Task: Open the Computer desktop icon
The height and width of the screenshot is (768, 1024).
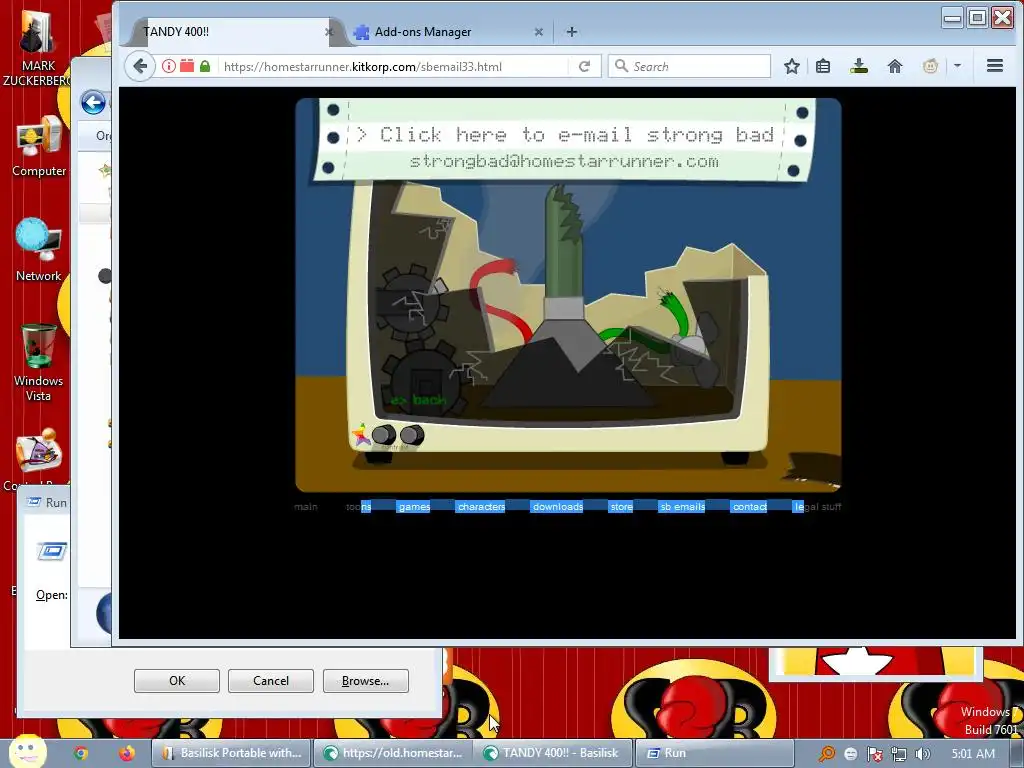Action: click(x=39, y=147)
